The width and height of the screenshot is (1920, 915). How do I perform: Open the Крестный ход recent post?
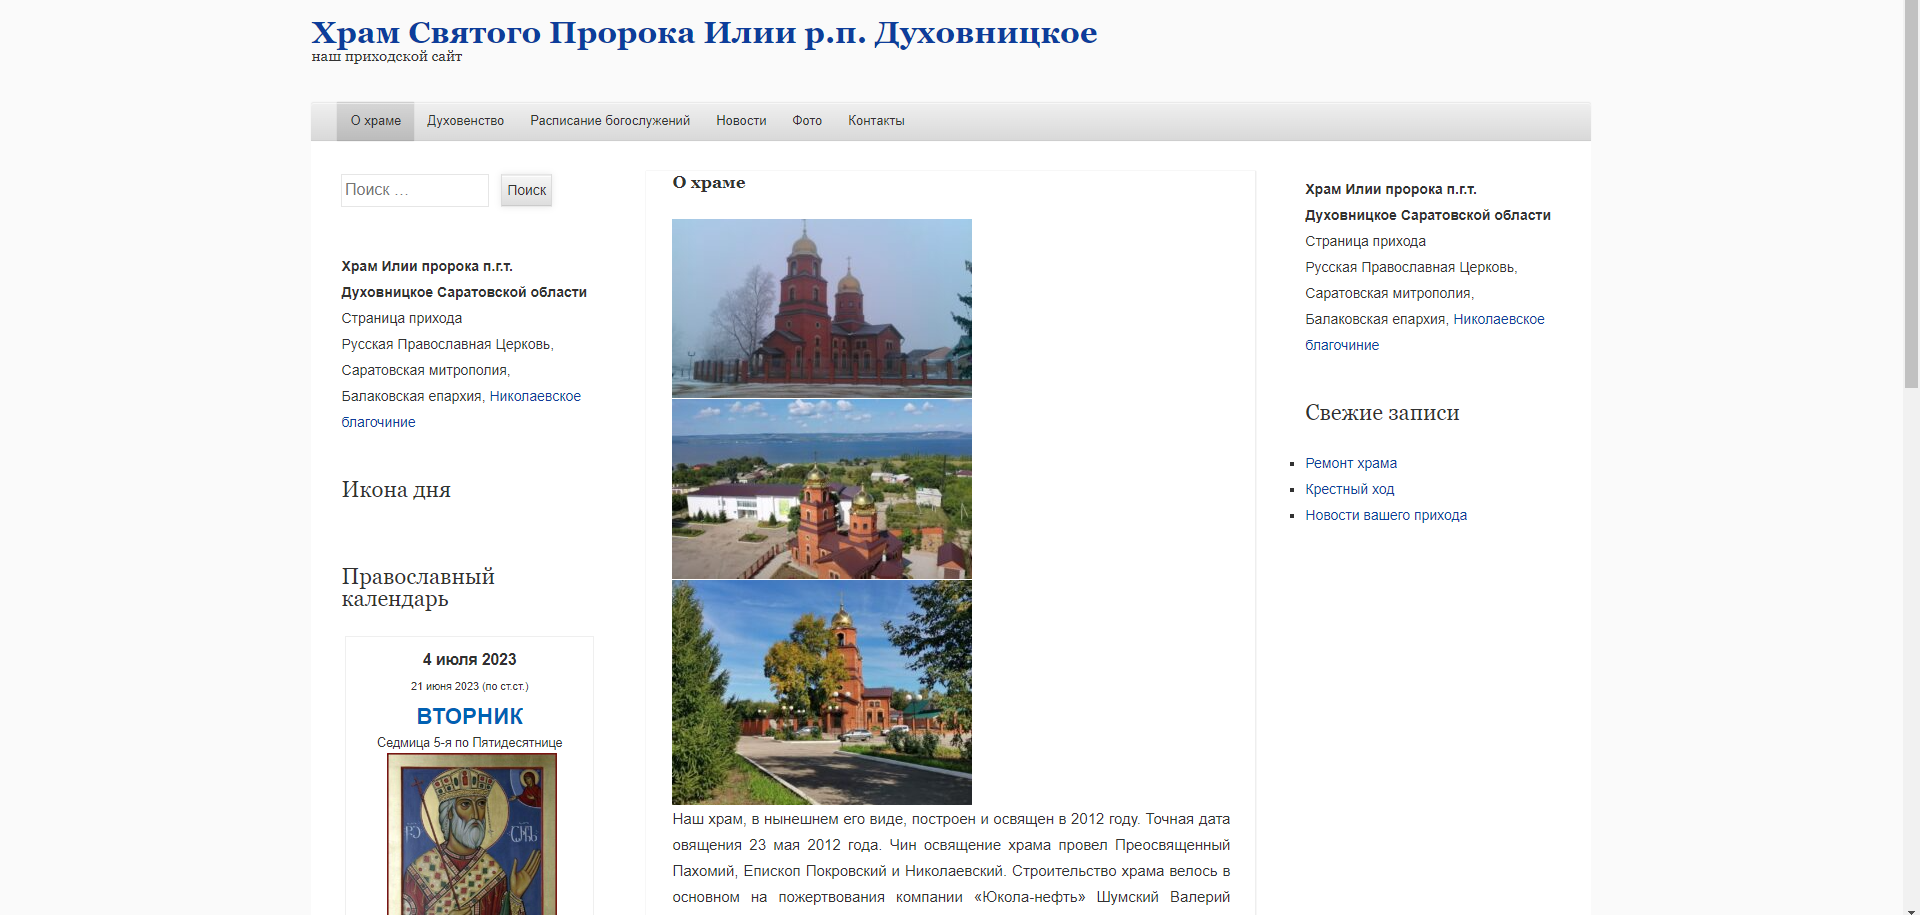(x=1349, y=489)
